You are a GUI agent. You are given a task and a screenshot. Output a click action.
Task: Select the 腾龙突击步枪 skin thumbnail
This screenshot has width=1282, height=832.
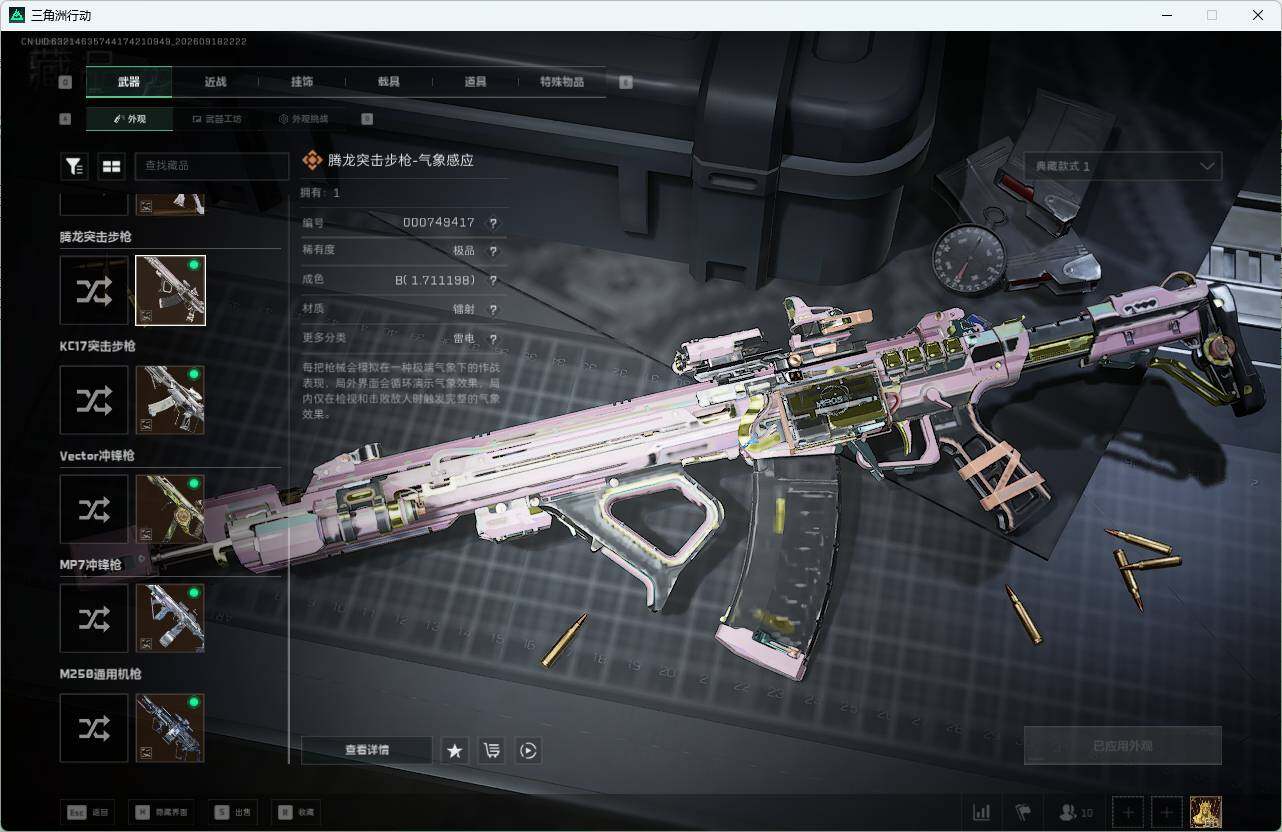170,291
